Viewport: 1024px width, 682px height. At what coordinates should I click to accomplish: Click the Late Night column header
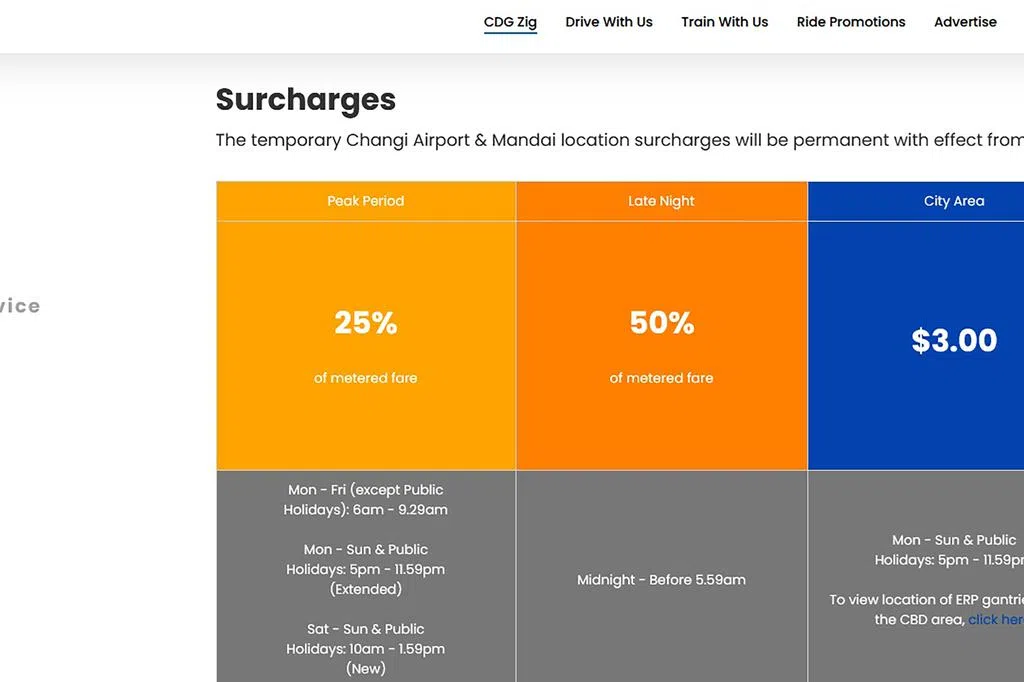661,201
